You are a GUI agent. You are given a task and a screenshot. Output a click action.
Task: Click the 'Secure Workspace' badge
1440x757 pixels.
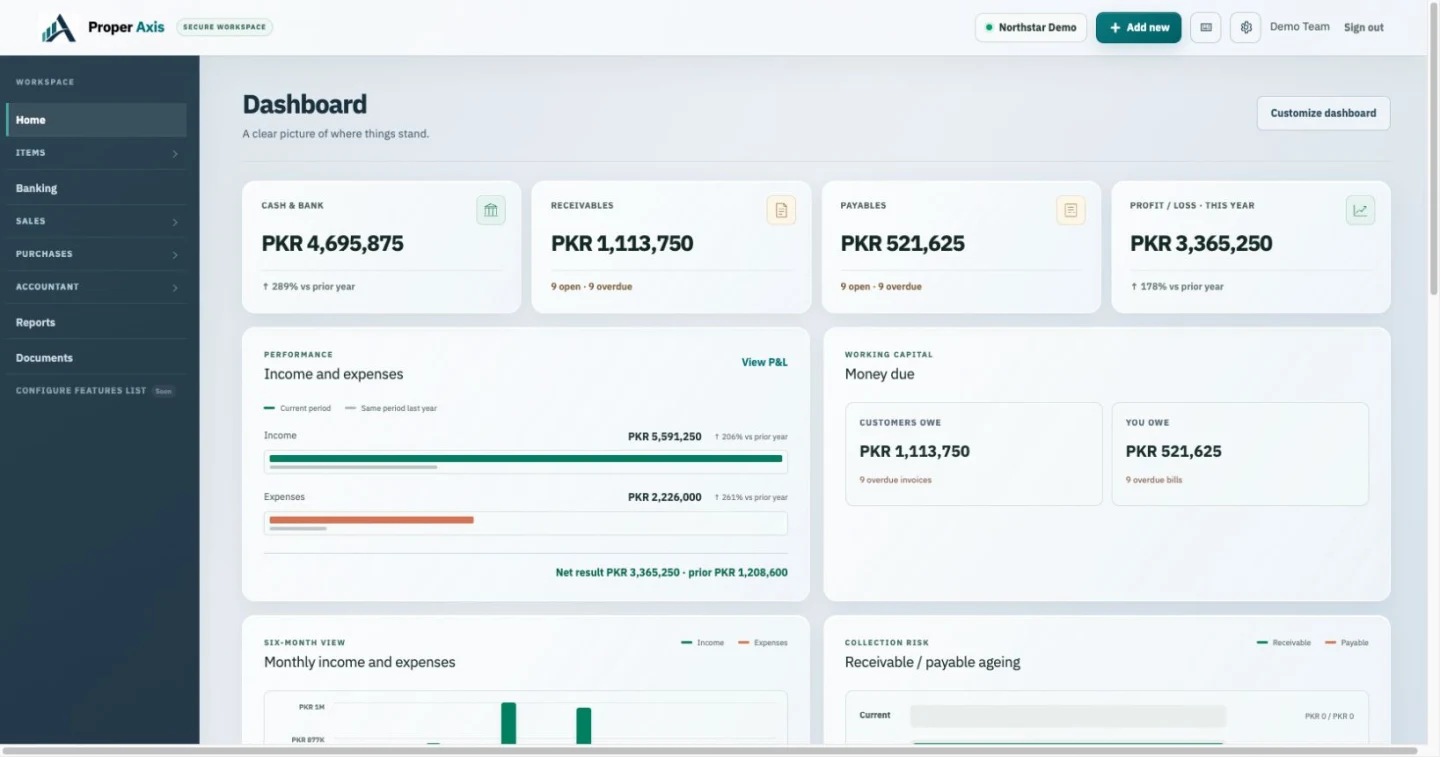coord(225,27)
